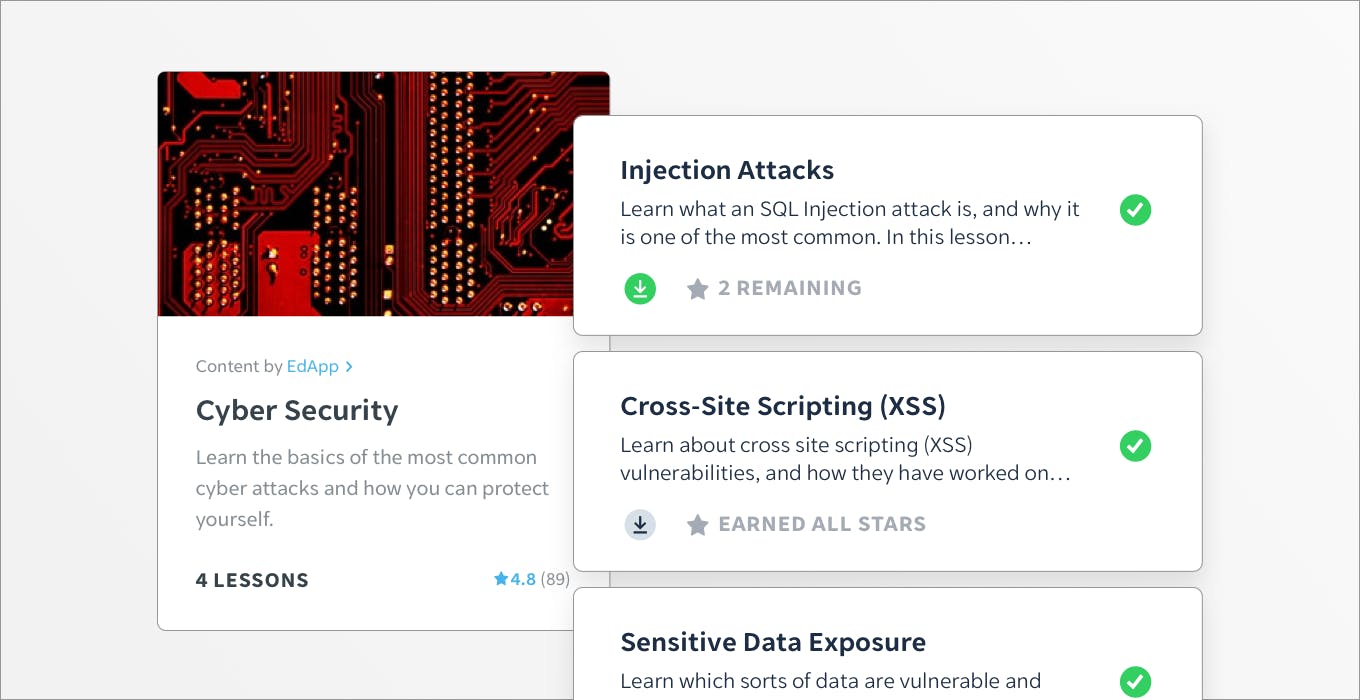Click the 2 REMAINING stars label

[790, 288]
